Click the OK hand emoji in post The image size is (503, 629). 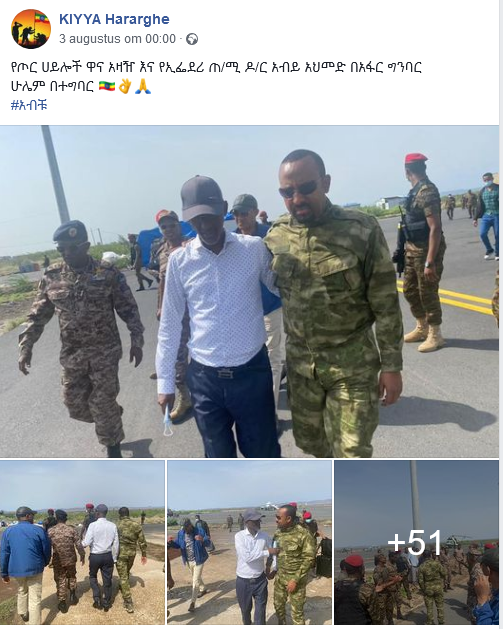(x=125, y=86)
